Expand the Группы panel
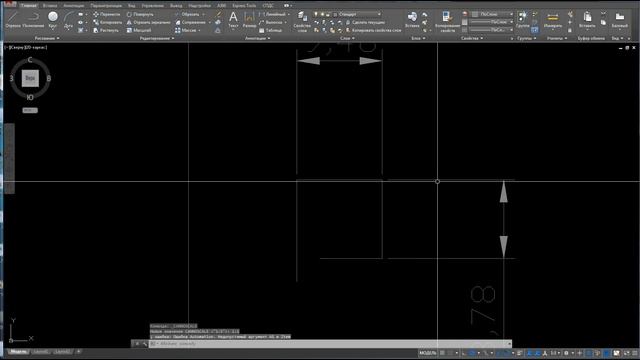This screenshot has height=360, width=640. tap(527, 38)
